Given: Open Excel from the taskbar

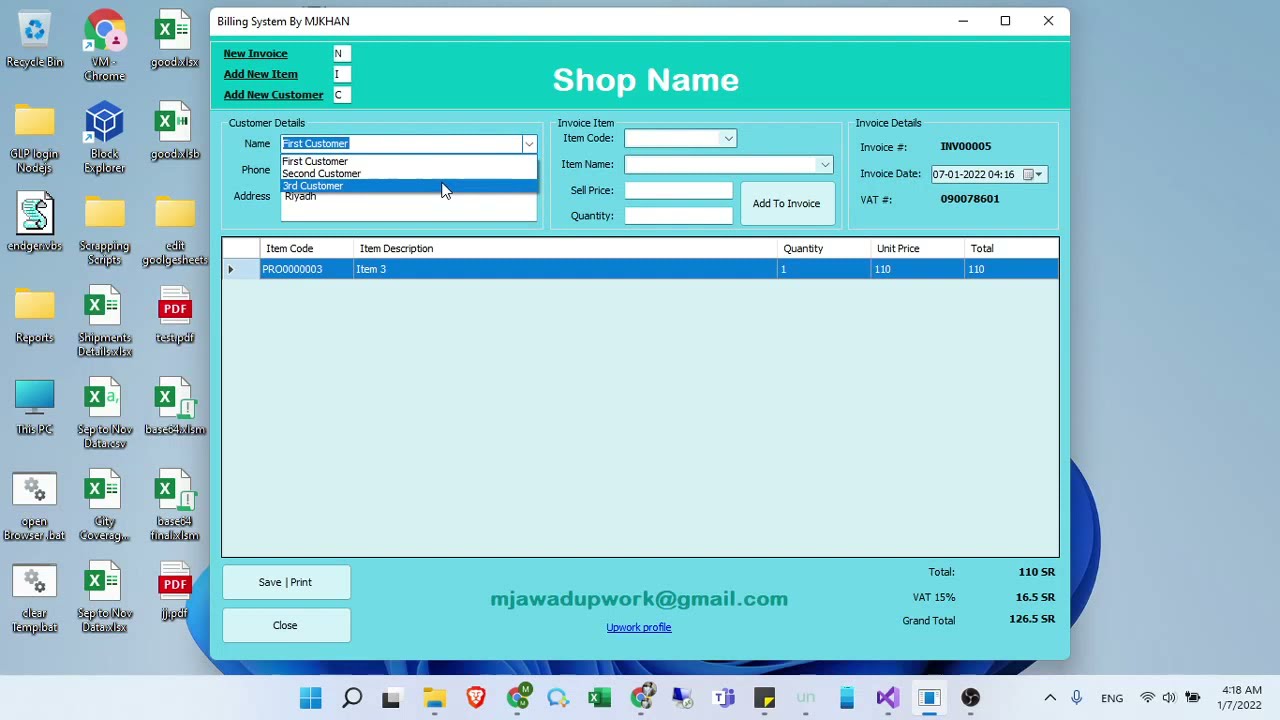Looking at the screenshot, I should click(600, 698).
